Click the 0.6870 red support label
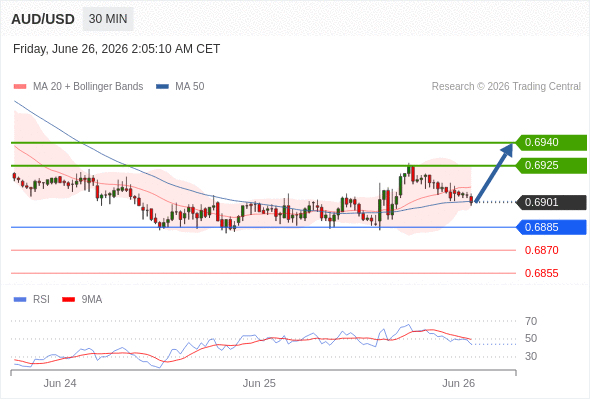The image size is (590, 400). [x=541, y=250]
